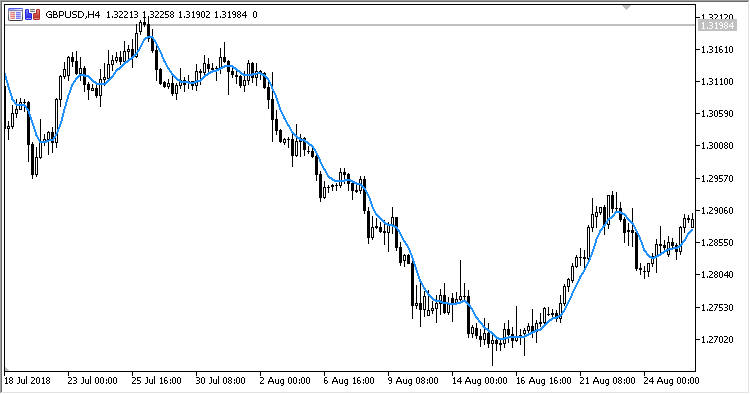
Task: Click the 2 Aug 00:00 time label
Action: click(285, 381)
